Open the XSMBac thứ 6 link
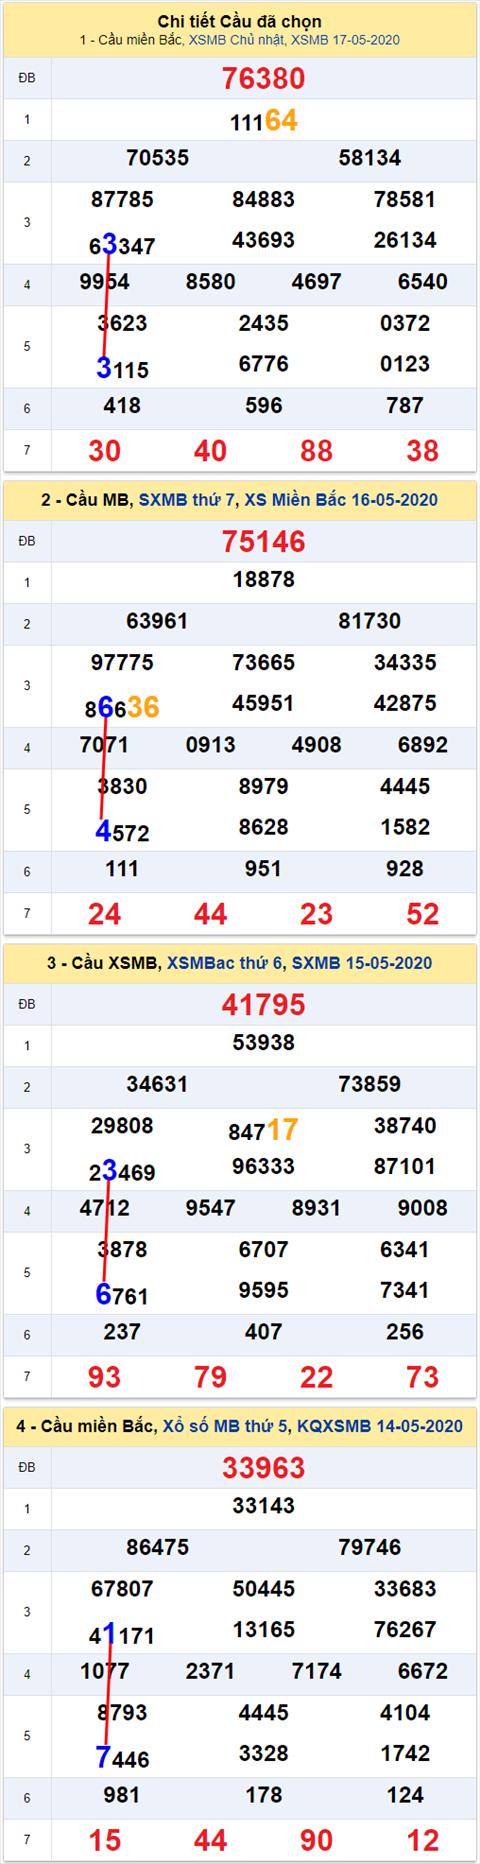The height and width of the screenshot is (1864, 480). coord(225,963)
